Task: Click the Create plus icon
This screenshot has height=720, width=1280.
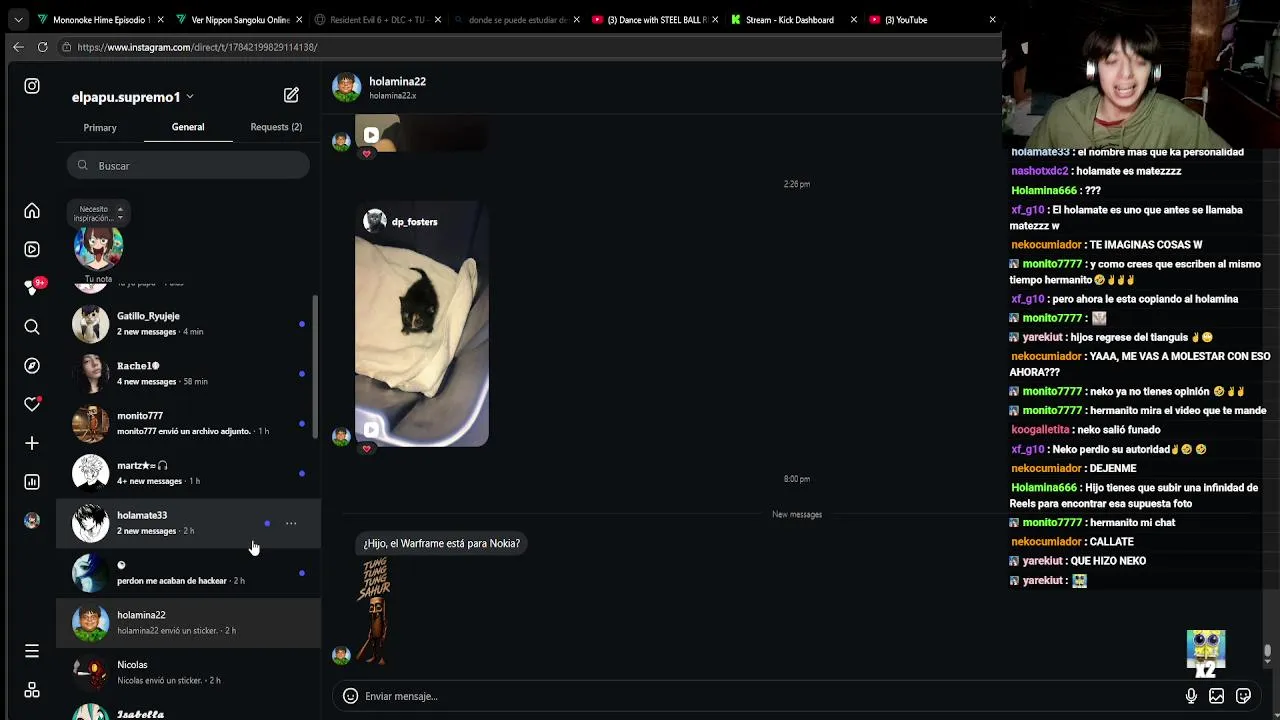Action: [32, 443]
